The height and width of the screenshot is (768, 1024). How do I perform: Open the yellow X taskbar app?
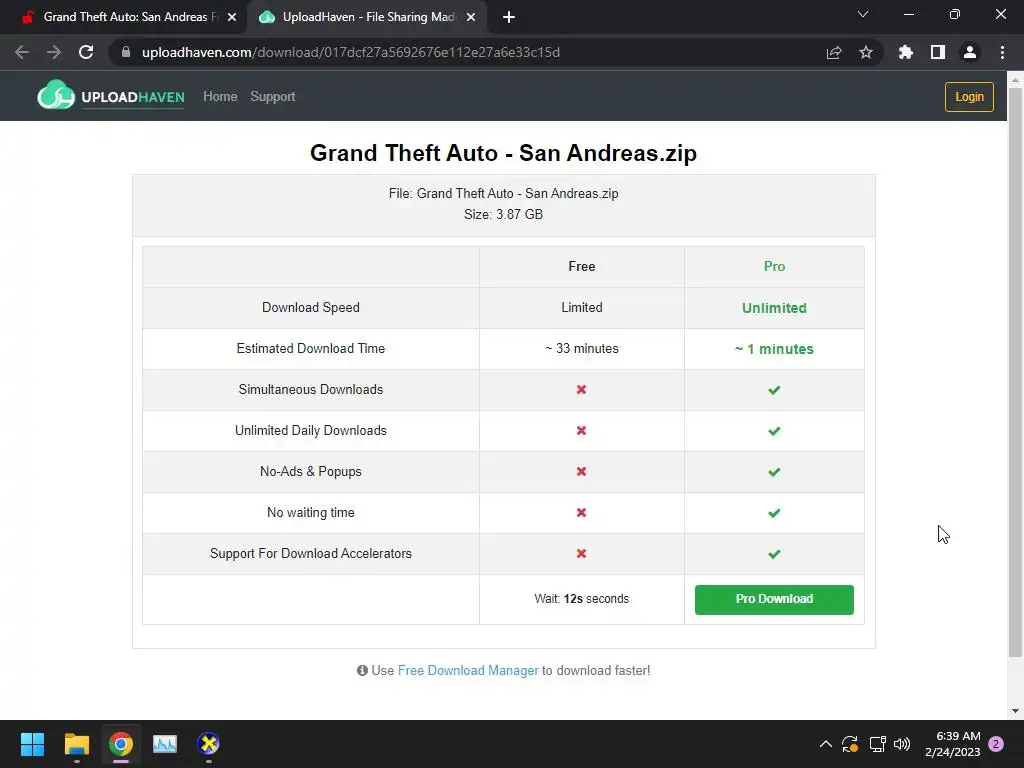coord(208,744)
